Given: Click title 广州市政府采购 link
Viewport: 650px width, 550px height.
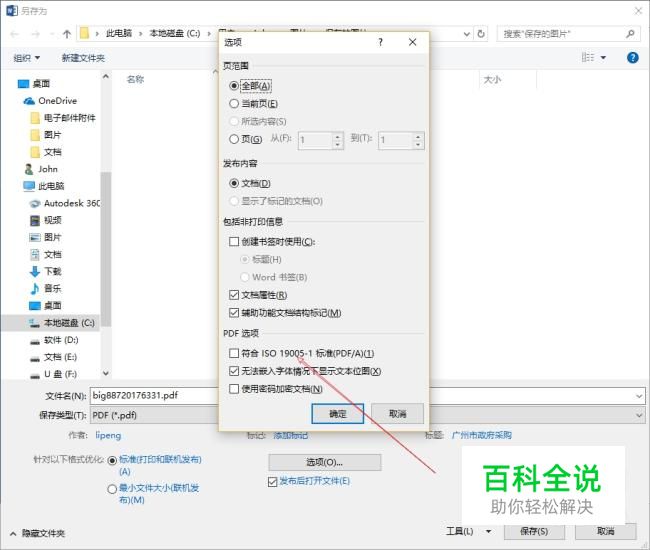Looking at the screenshot, I should click(482, 435).
